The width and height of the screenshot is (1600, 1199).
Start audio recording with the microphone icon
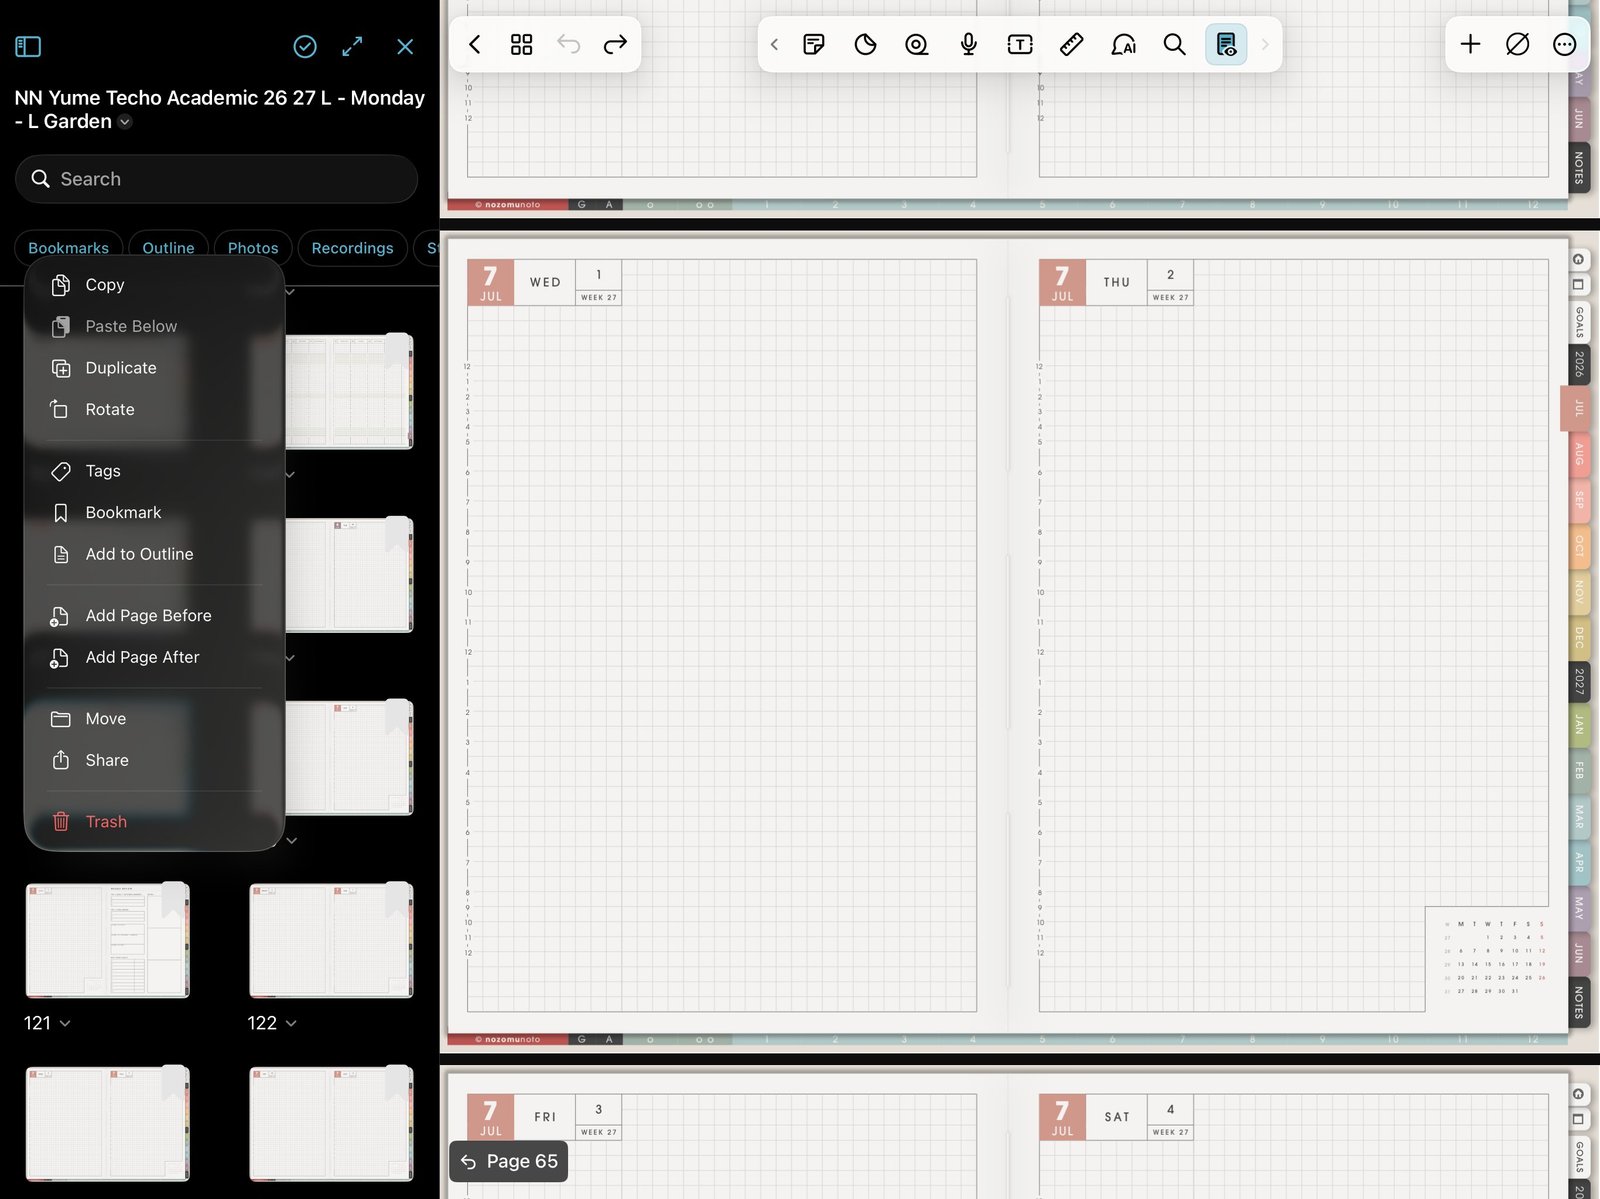[968, 44]
